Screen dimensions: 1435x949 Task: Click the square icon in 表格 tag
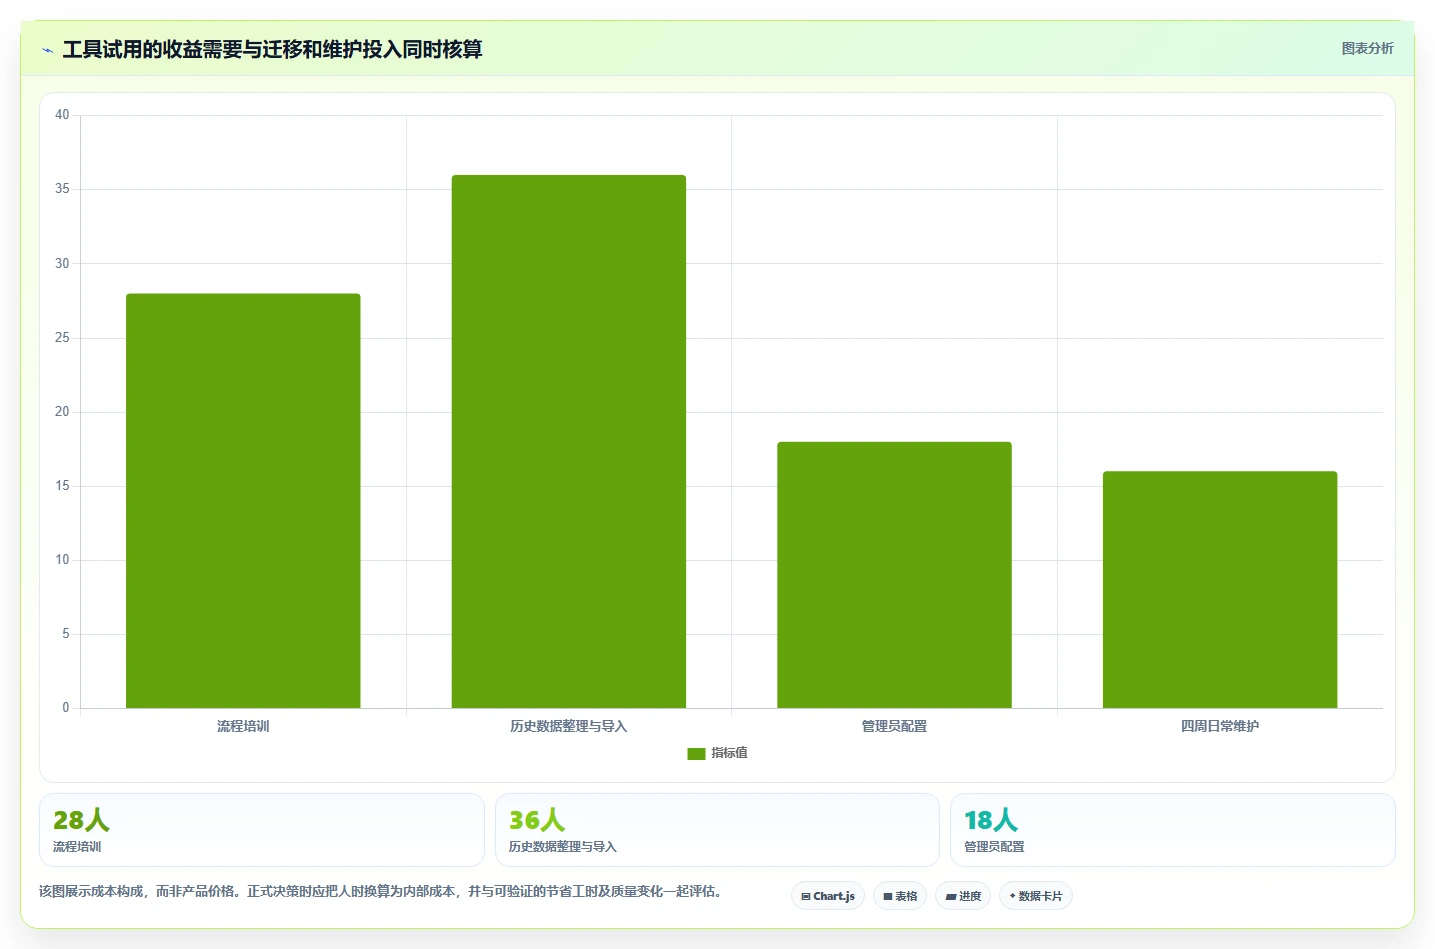(x=888, y=897)
